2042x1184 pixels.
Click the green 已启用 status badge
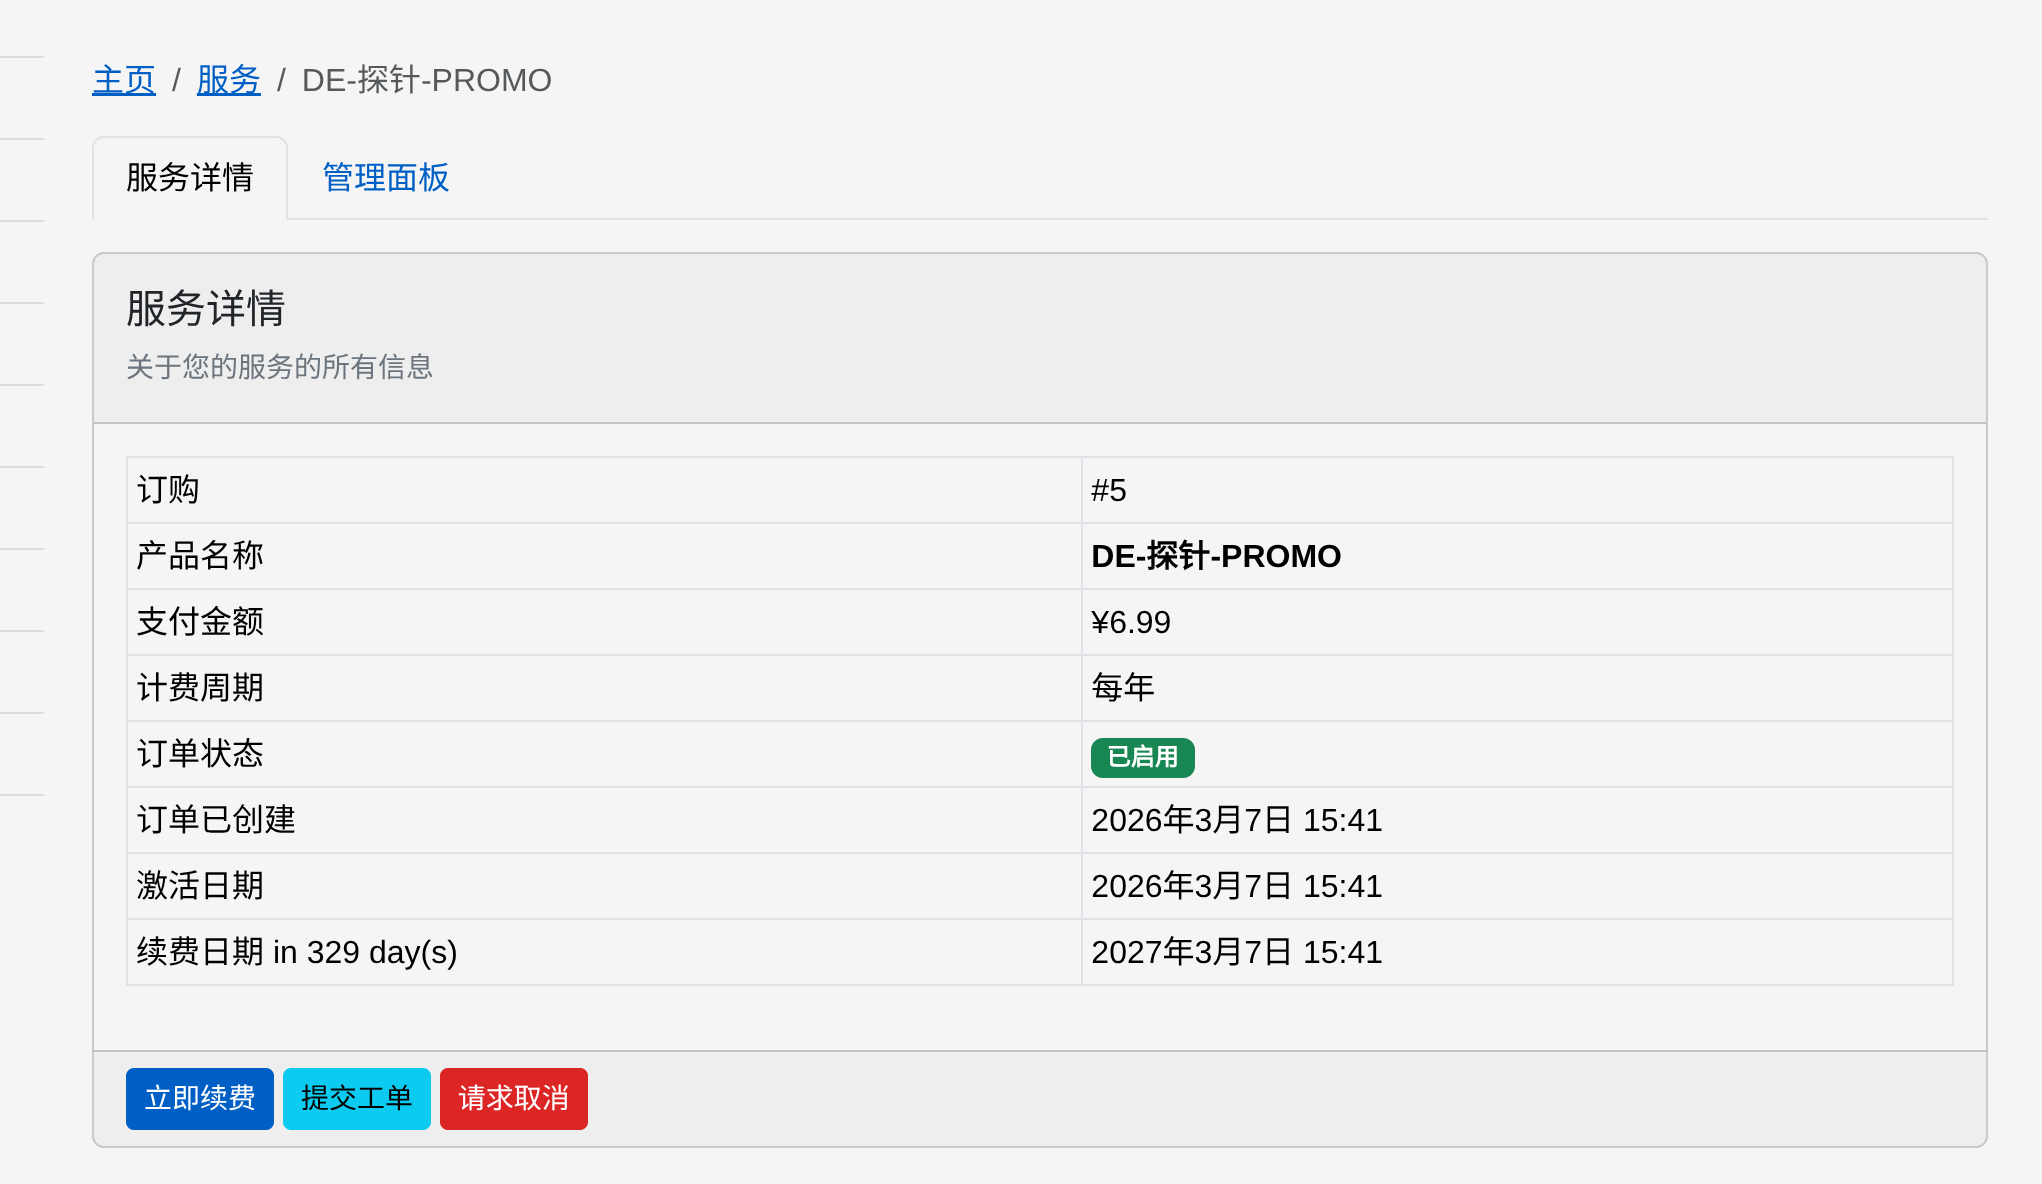(x=1142, y=757)
